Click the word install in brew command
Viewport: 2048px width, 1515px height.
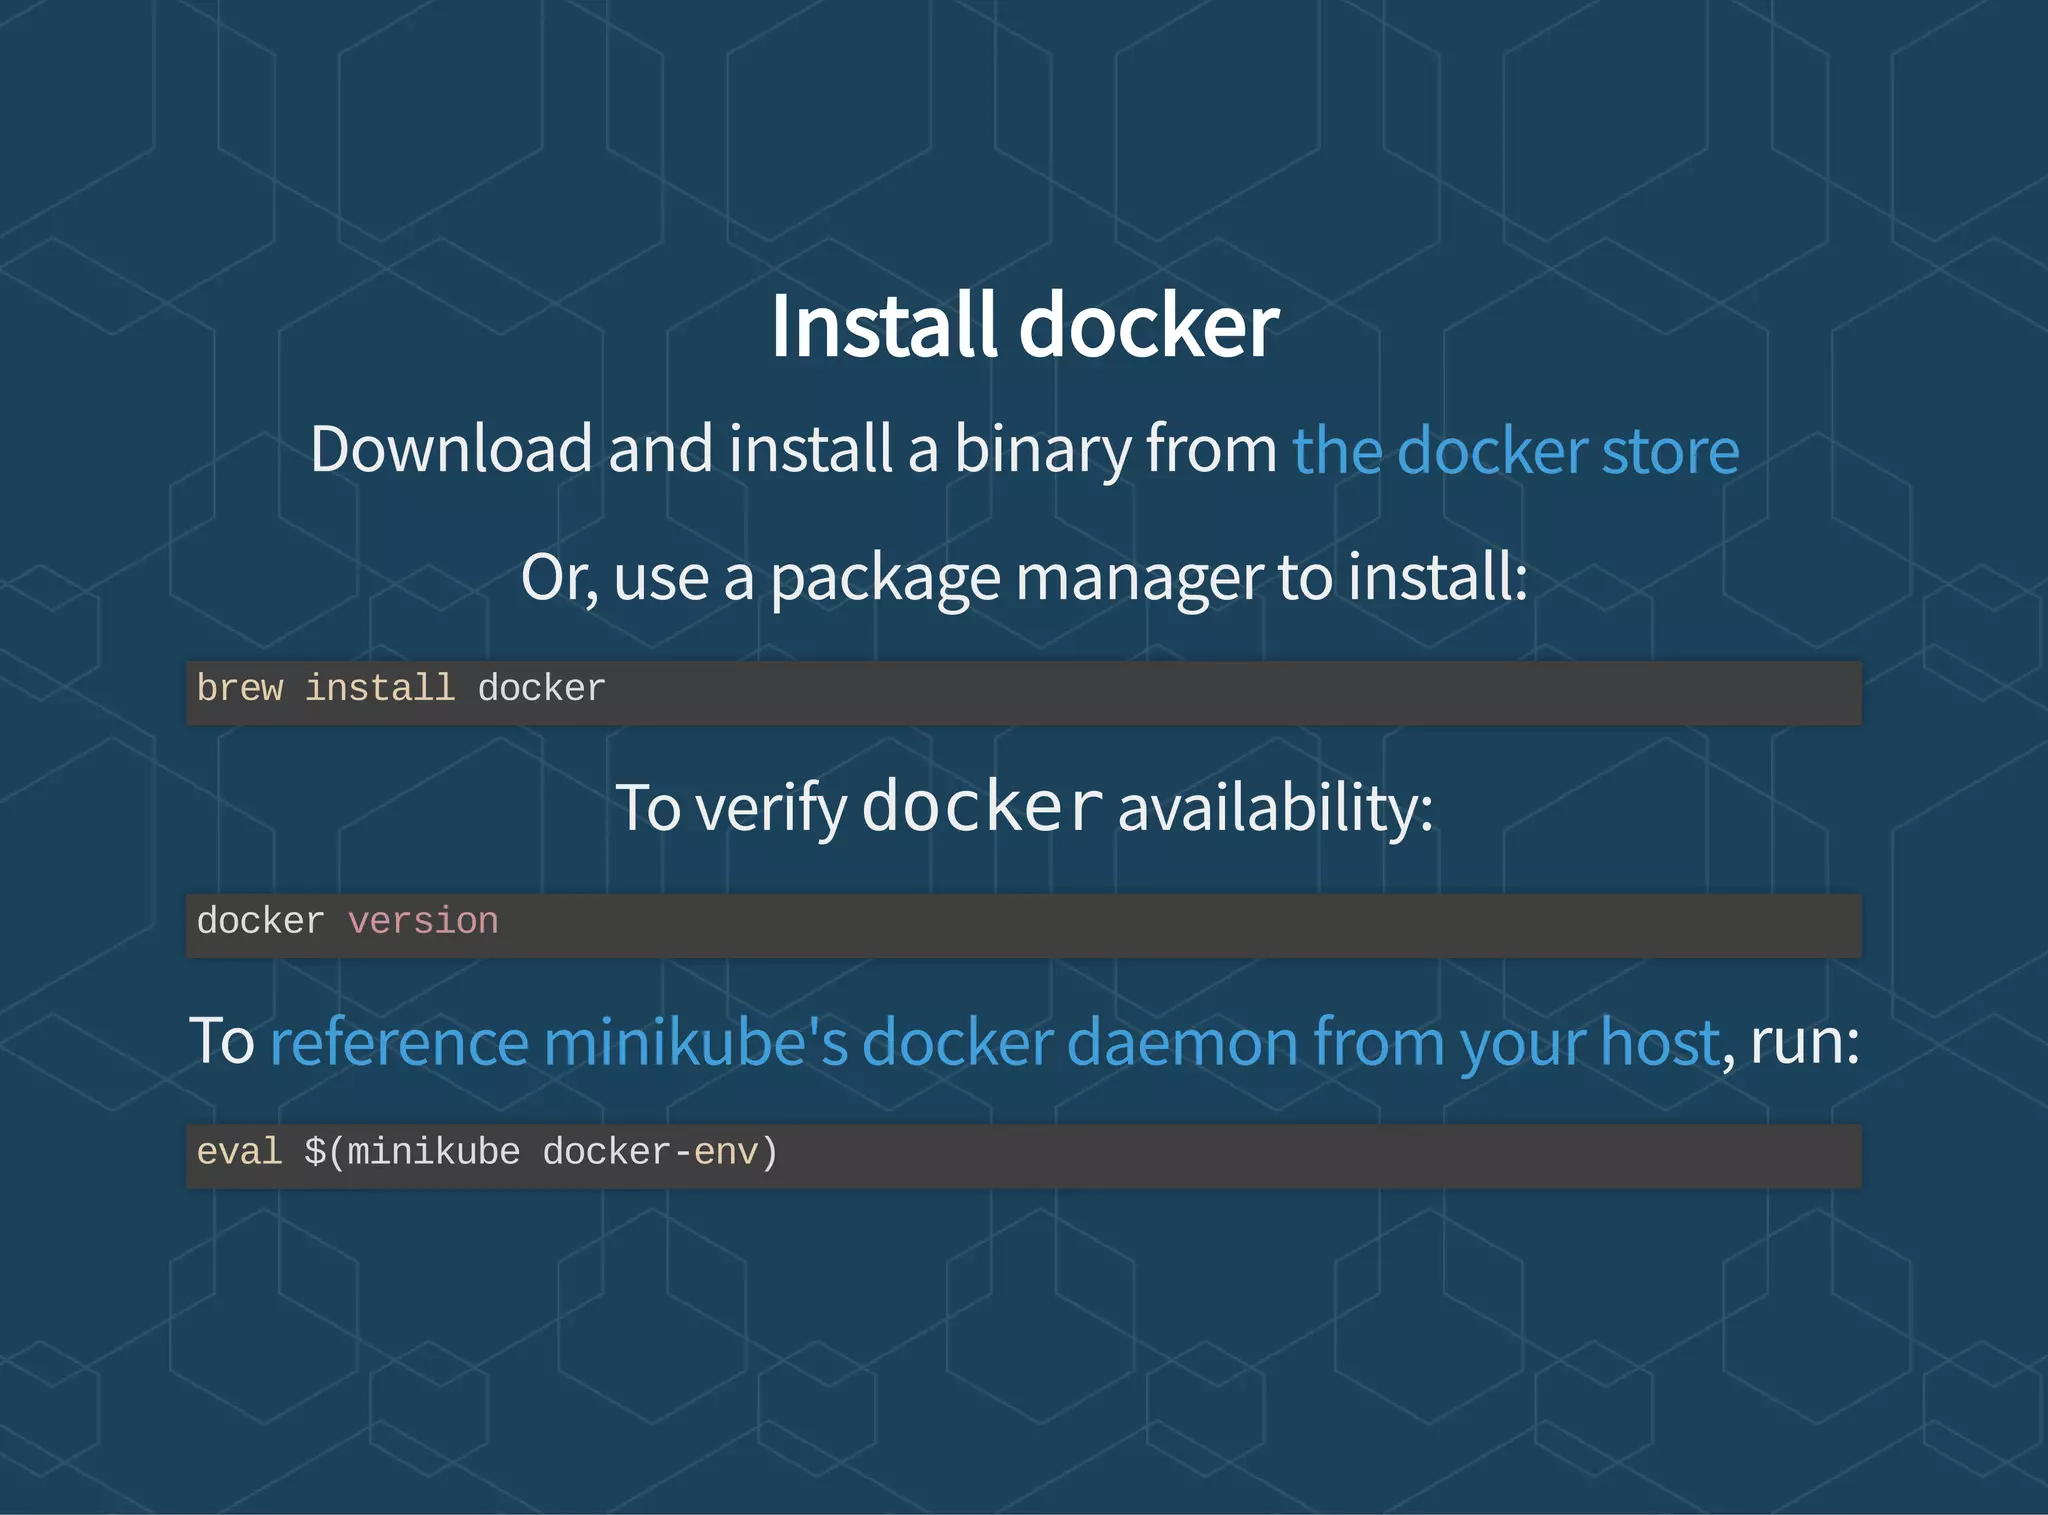pos(380,689)
